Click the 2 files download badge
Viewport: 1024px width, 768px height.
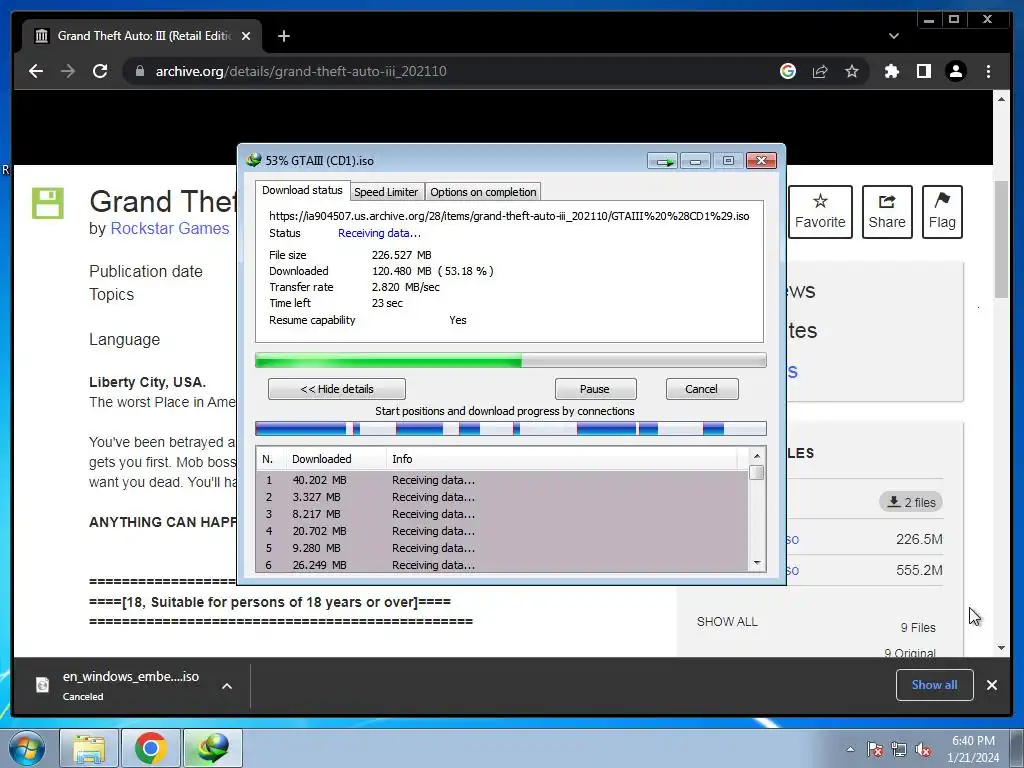911,502
